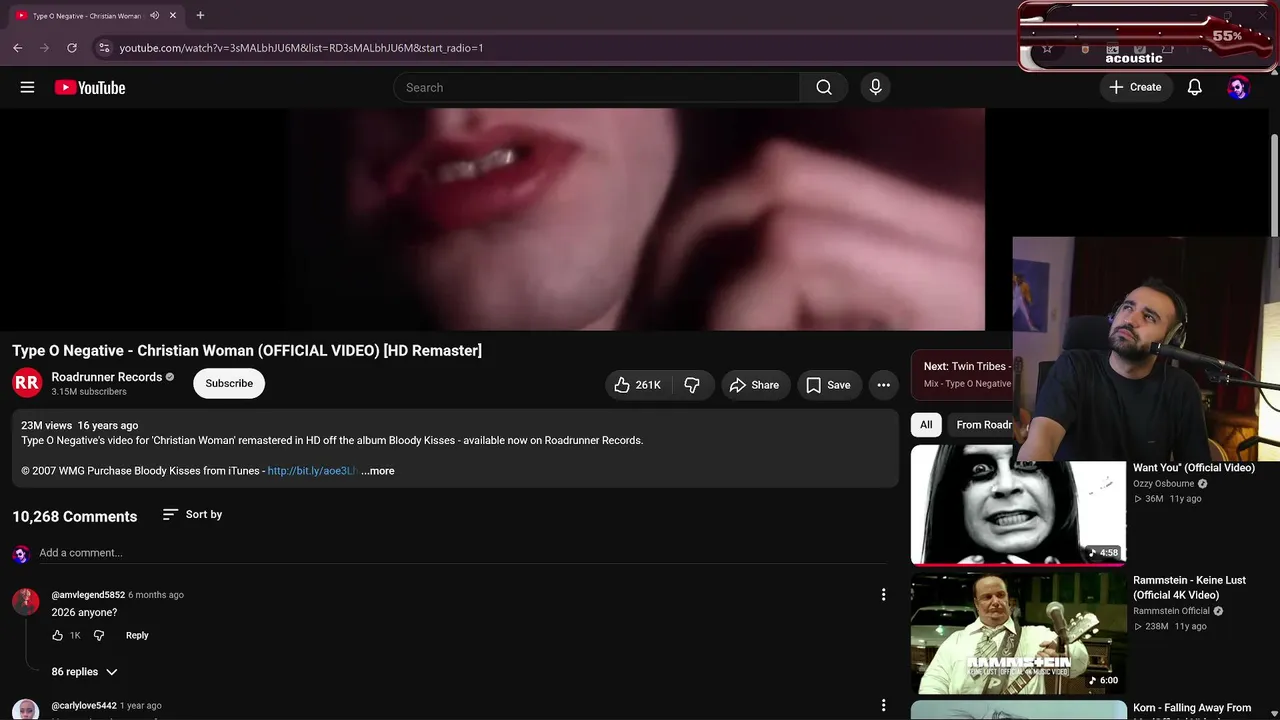Open the Create dropdown button
1280x720 pixels.
[x=1135, y=87]
